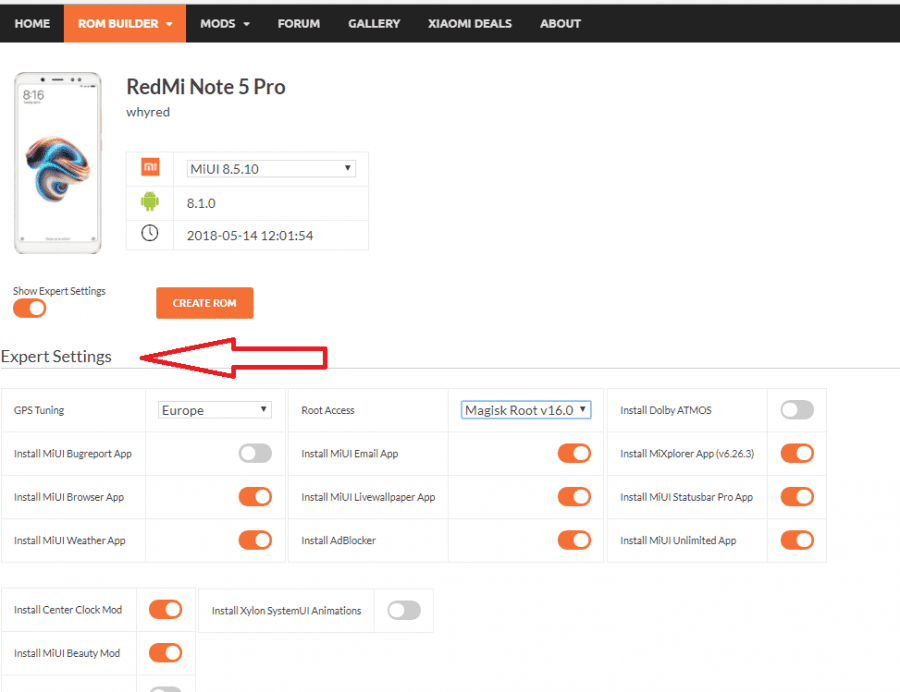Open the Xiaomi Deals link
Image resolution: width=900 pixels, height=692 pixels.
coord(470,24)
